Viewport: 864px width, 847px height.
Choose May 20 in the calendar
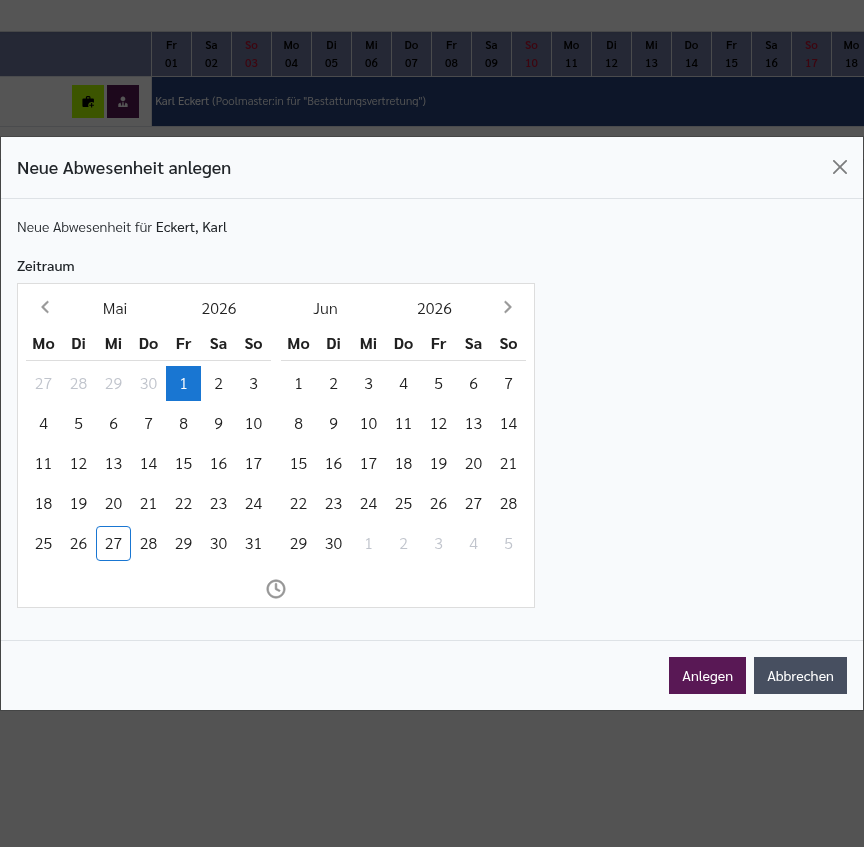pos(114,504)
